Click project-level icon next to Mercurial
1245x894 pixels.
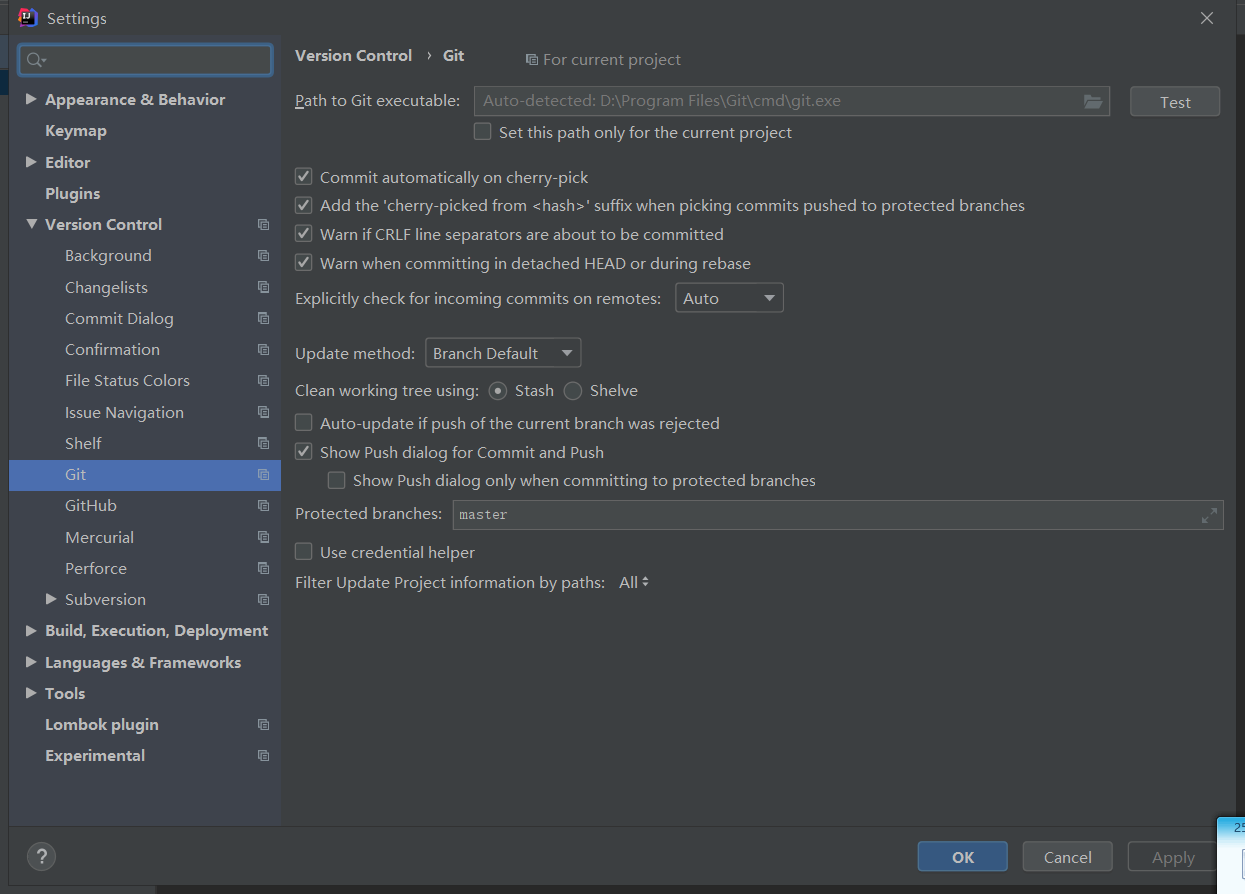click(x=263, y=537)
